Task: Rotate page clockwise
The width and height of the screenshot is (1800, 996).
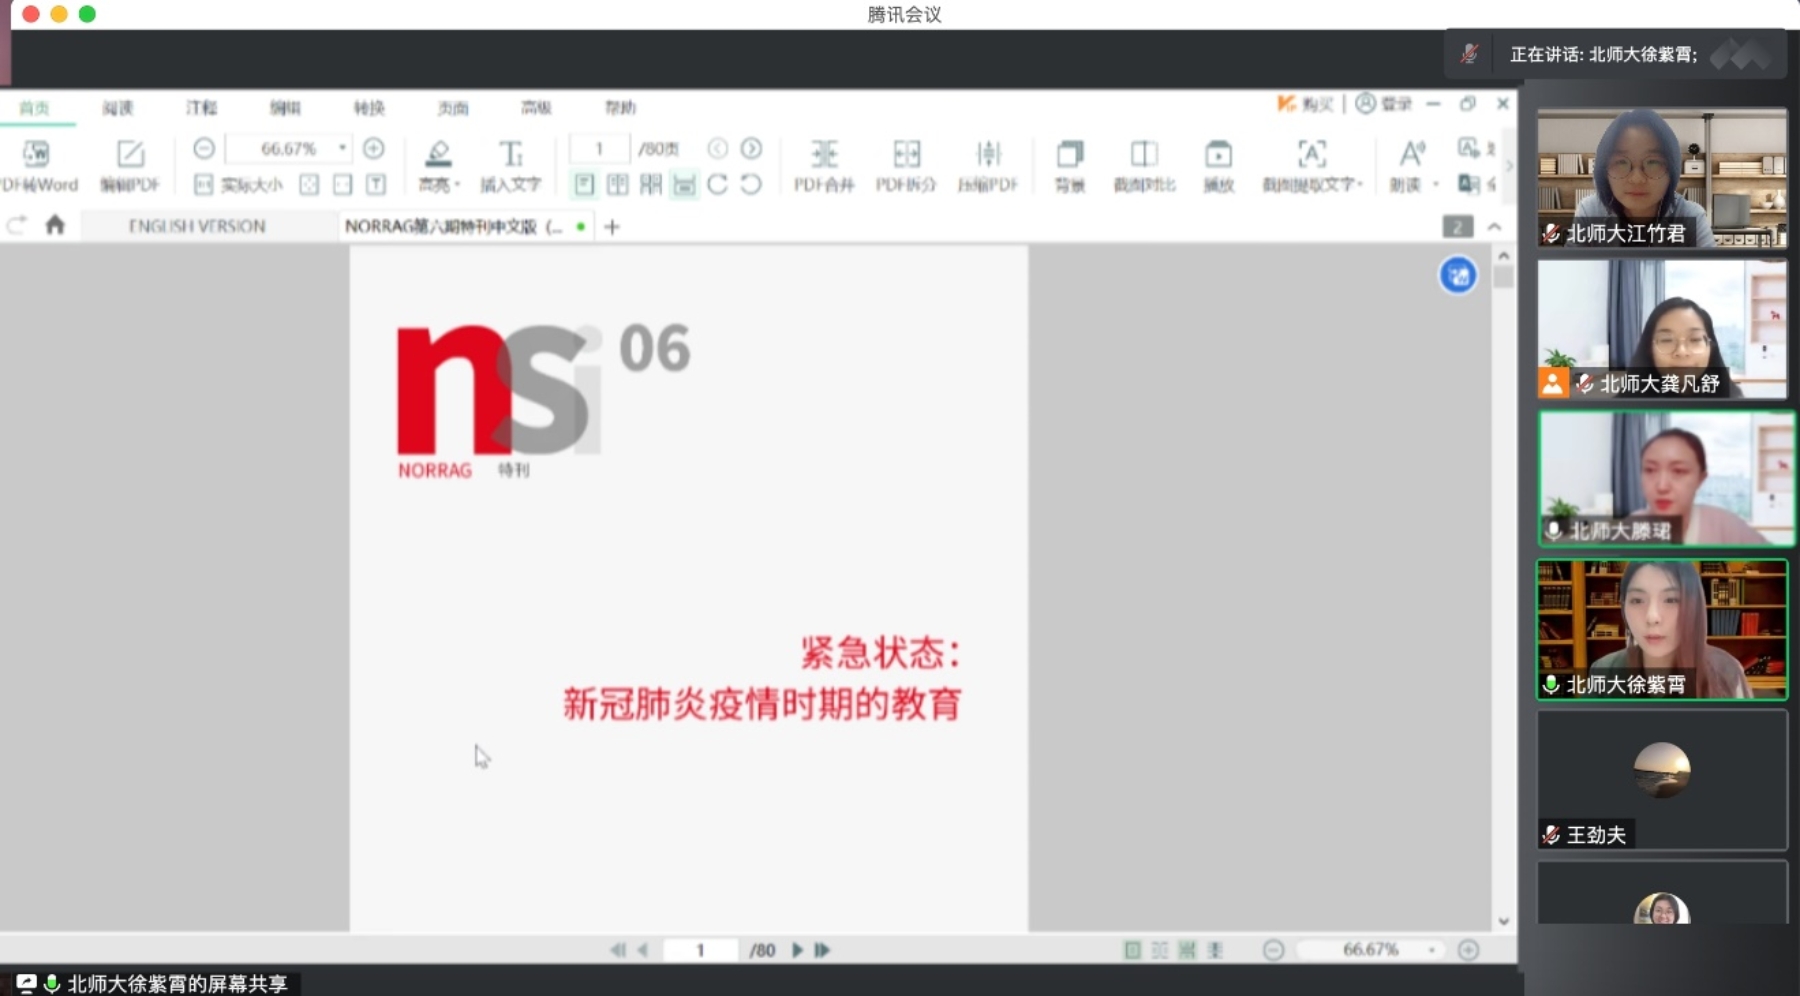Action: [x=718, y=185]
